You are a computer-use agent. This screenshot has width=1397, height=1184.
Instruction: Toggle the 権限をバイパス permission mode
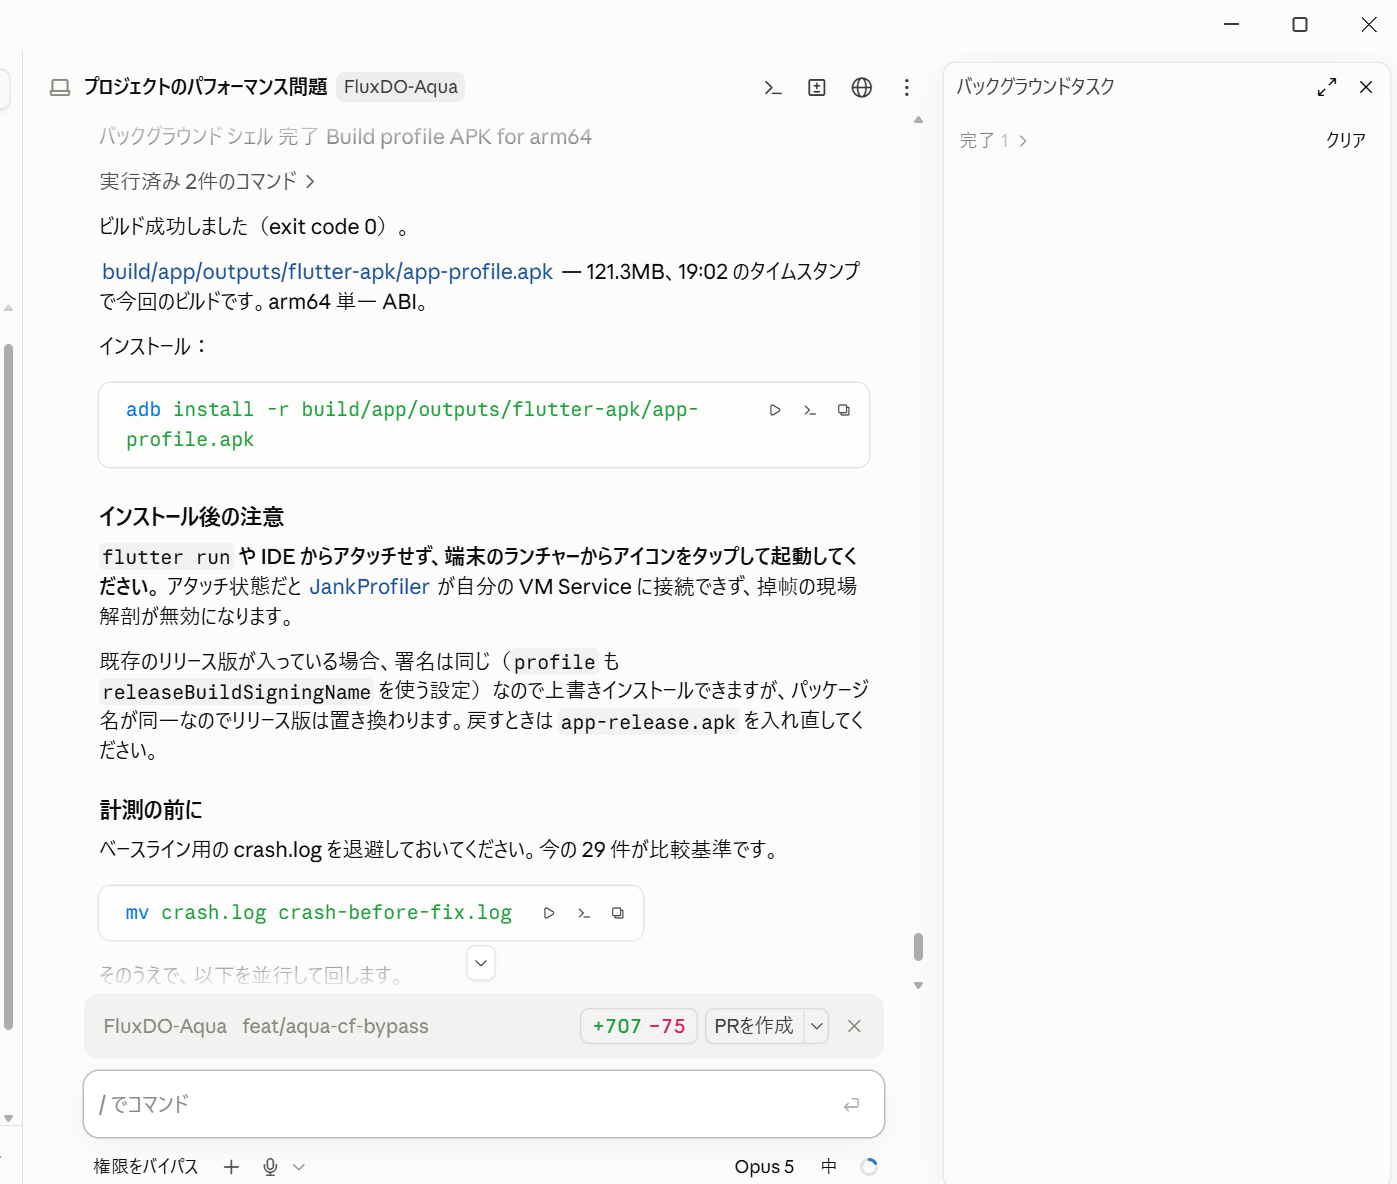point(146,1167)
